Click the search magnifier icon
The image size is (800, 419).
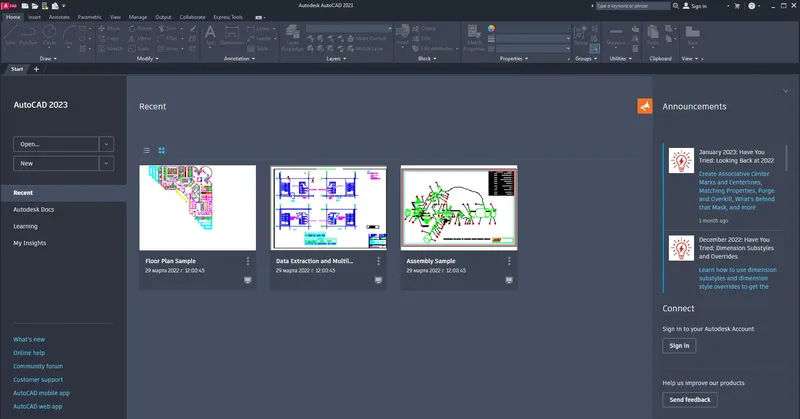(x=676, y=6)
